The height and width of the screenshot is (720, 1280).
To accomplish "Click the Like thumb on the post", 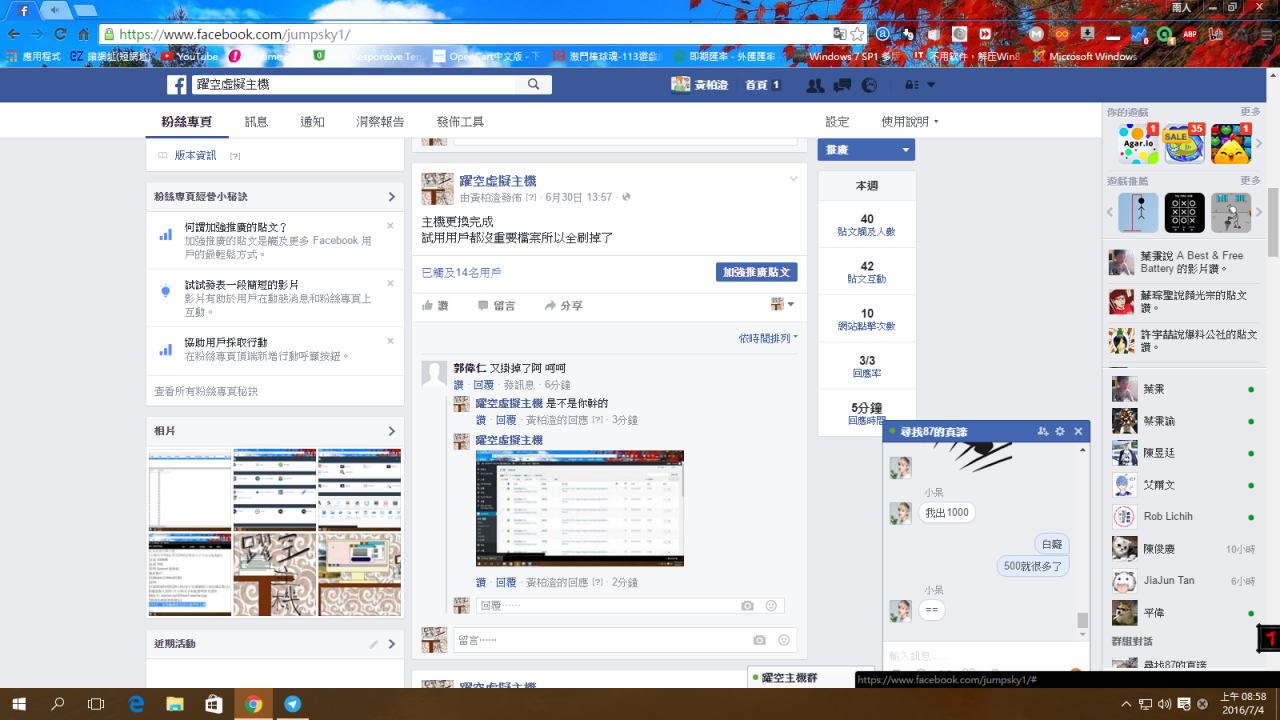I will tap(435, 305).
